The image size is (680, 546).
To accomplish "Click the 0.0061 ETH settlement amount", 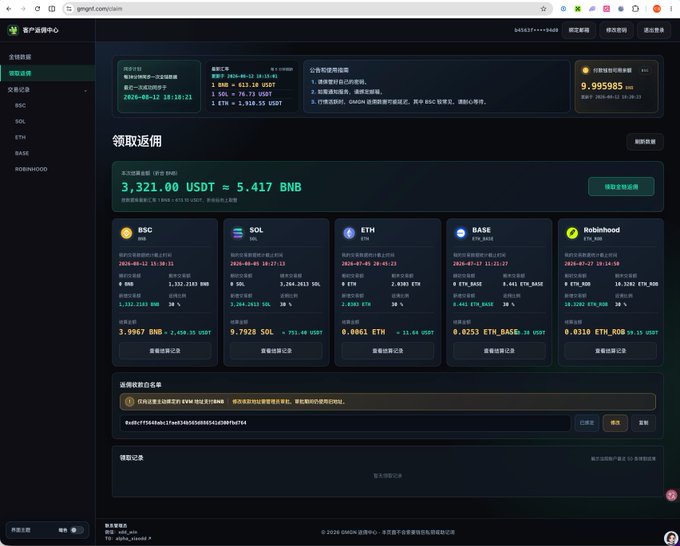I will pos(363,332).
